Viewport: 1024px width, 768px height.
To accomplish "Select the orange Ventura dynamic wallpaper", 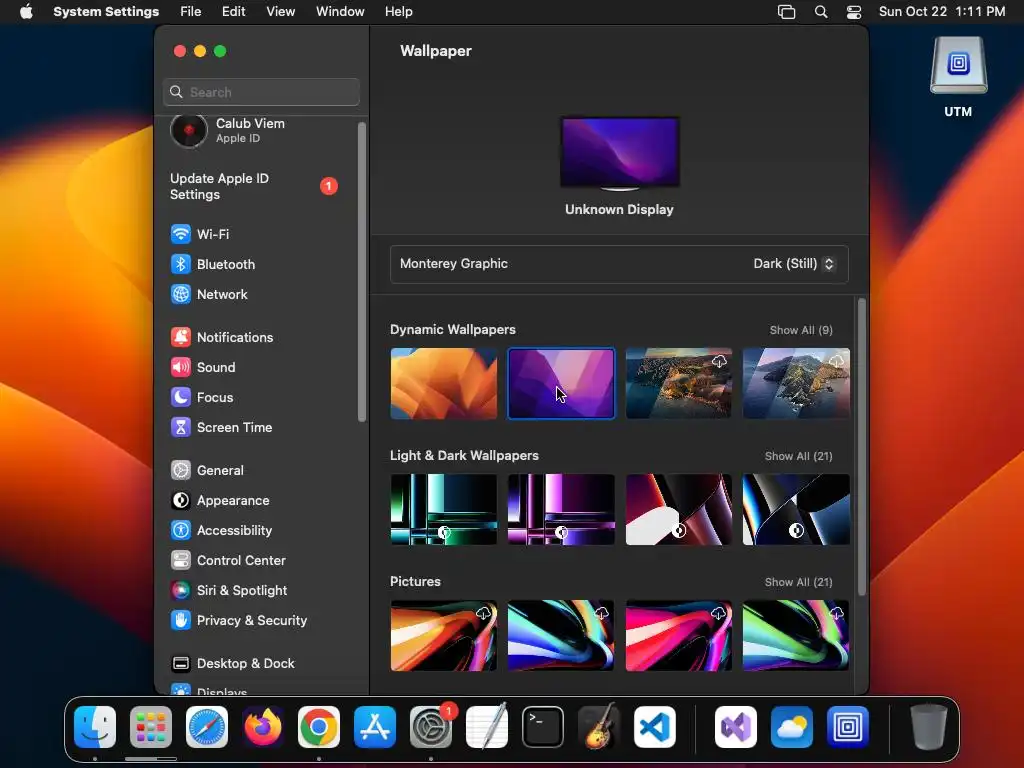I will pos(443,383).
